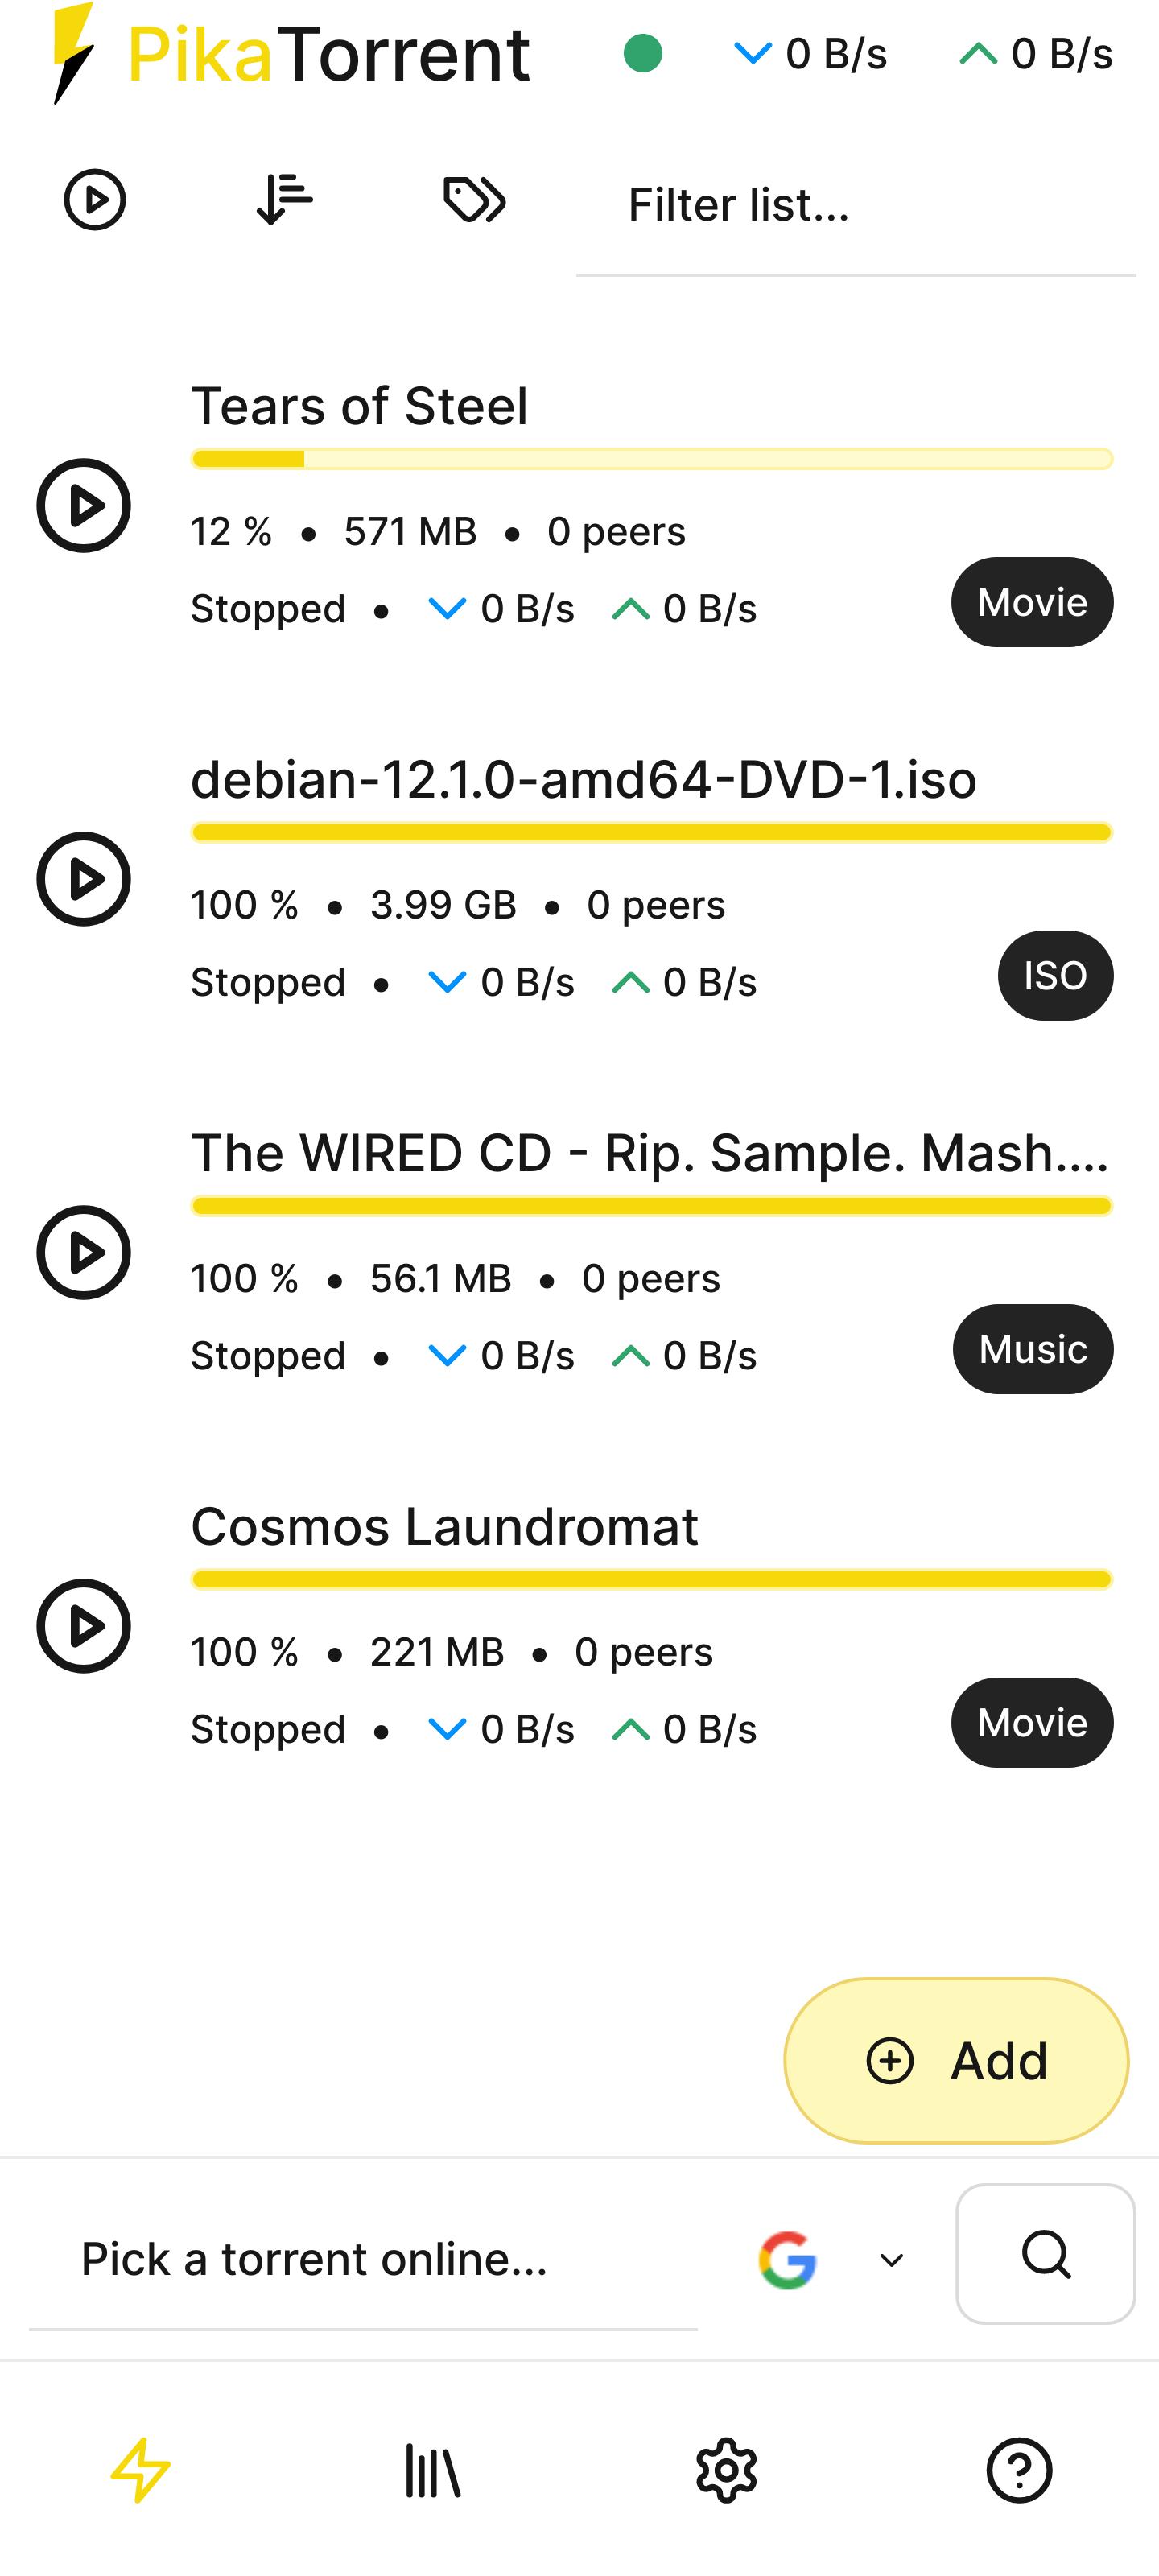Open the settings gear tab
This screenshot has width=1159, height=2576.
(726, 2470)
